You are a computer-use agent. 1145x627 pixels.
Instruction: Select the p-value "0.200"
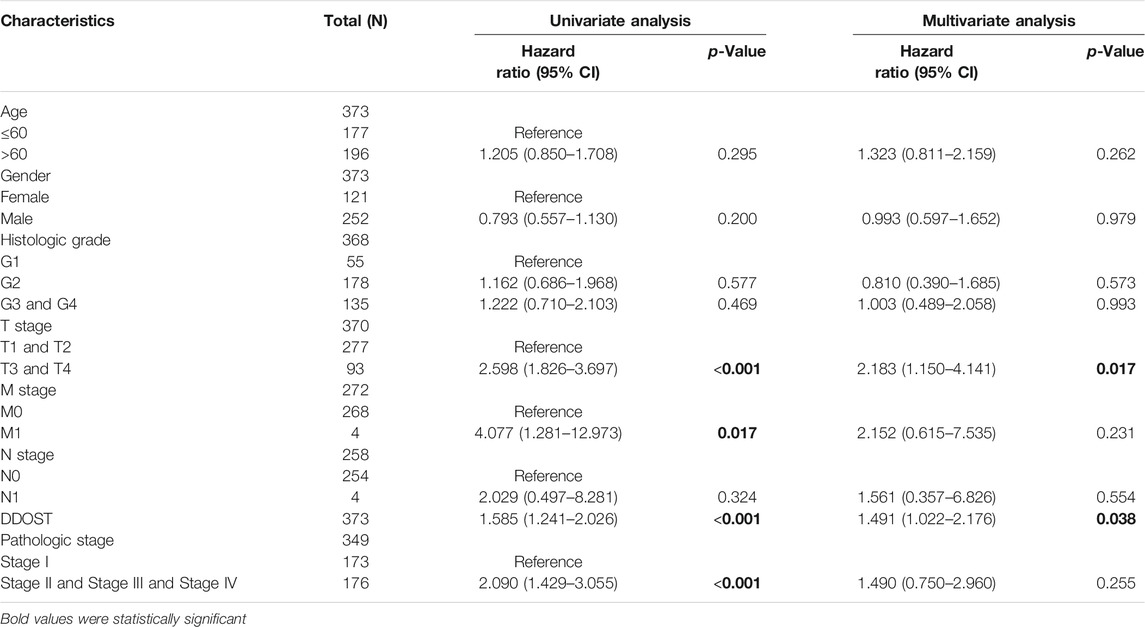tap(737, 219)
